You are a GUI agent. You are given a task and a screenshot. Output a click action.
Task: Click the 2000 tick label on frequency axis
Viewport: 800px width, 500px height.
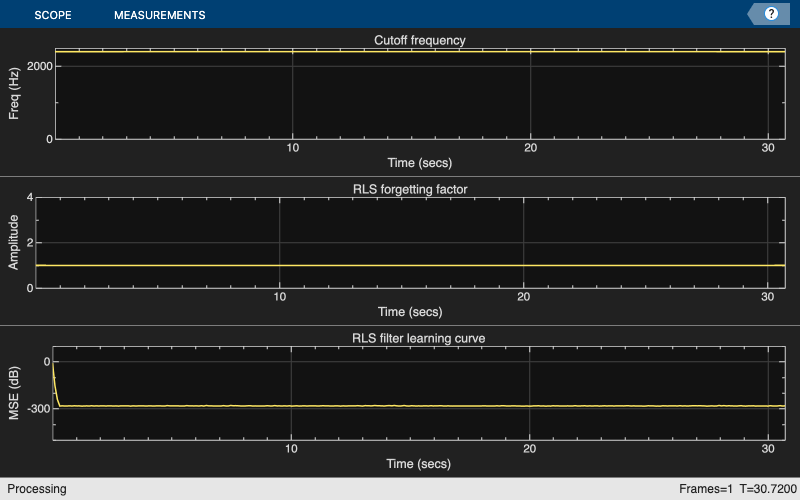pyautogui.click(x=40, y=66)
